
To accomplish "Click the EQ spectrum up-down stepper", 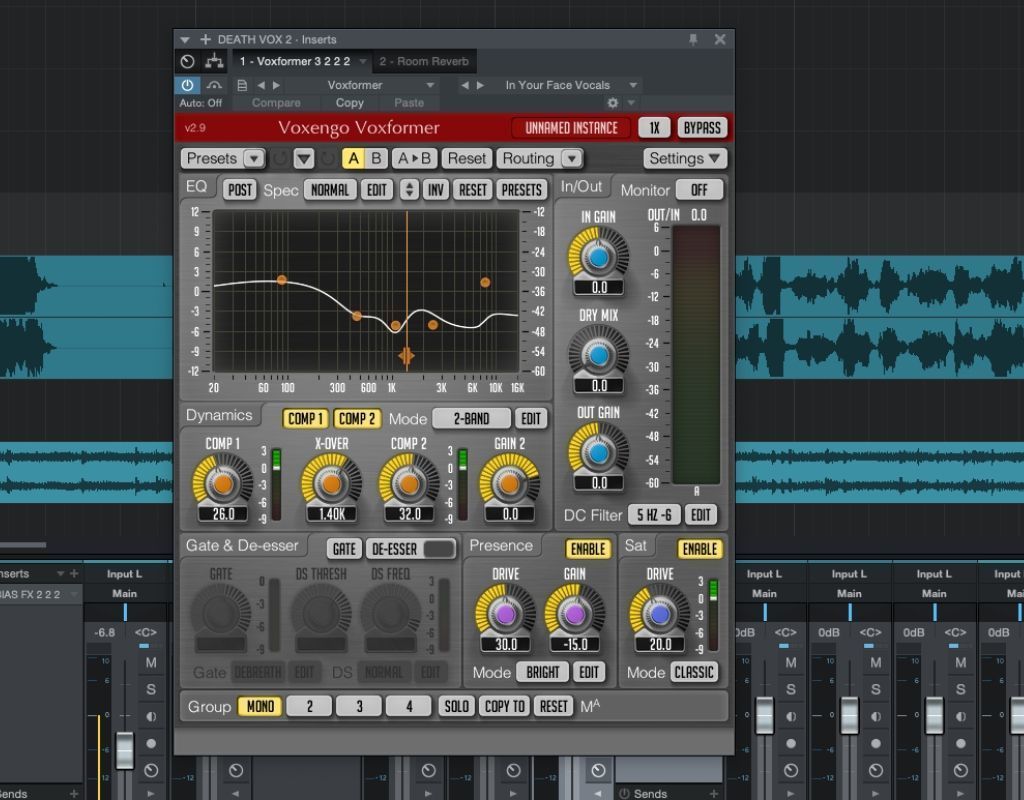I will (409, 190).
